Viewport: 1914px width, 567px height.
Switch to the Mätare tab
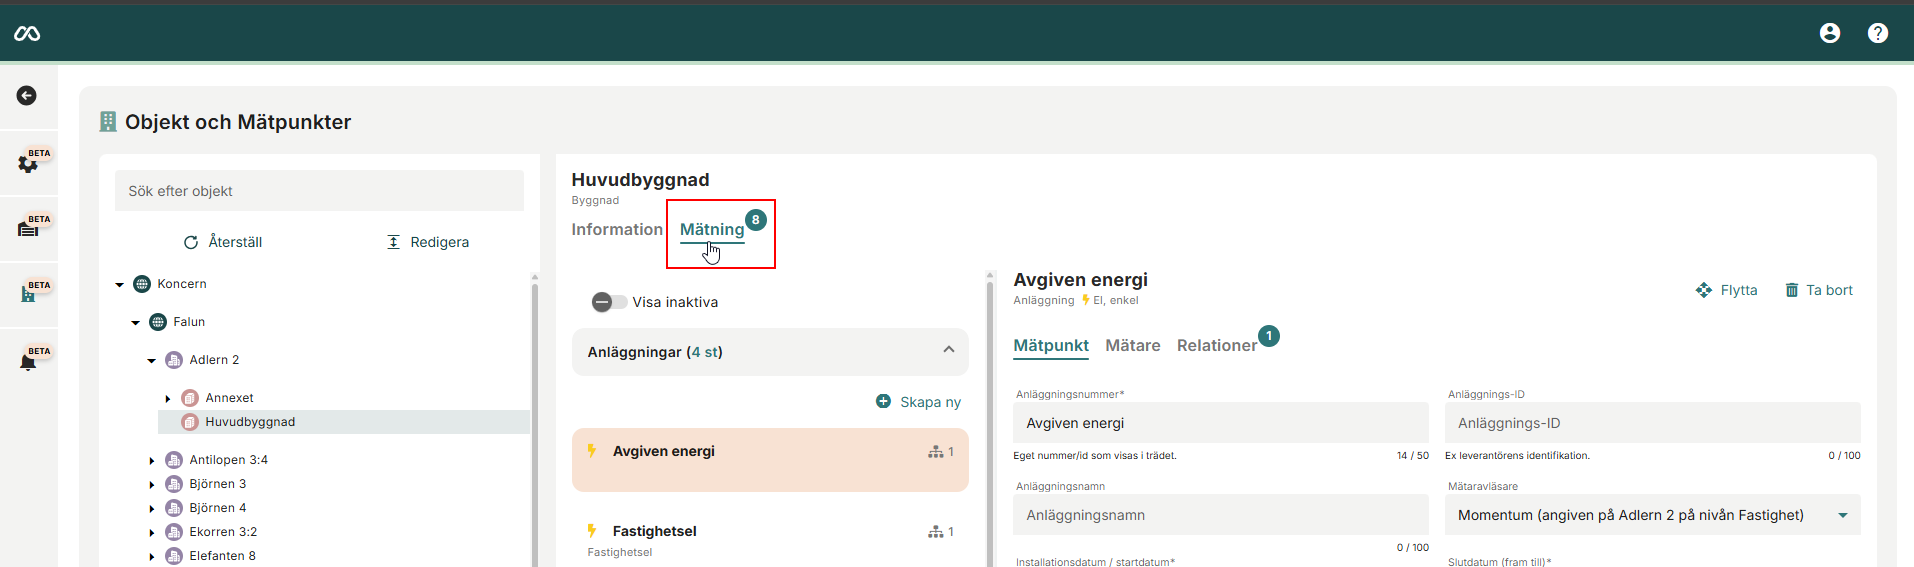(1132, 345)
